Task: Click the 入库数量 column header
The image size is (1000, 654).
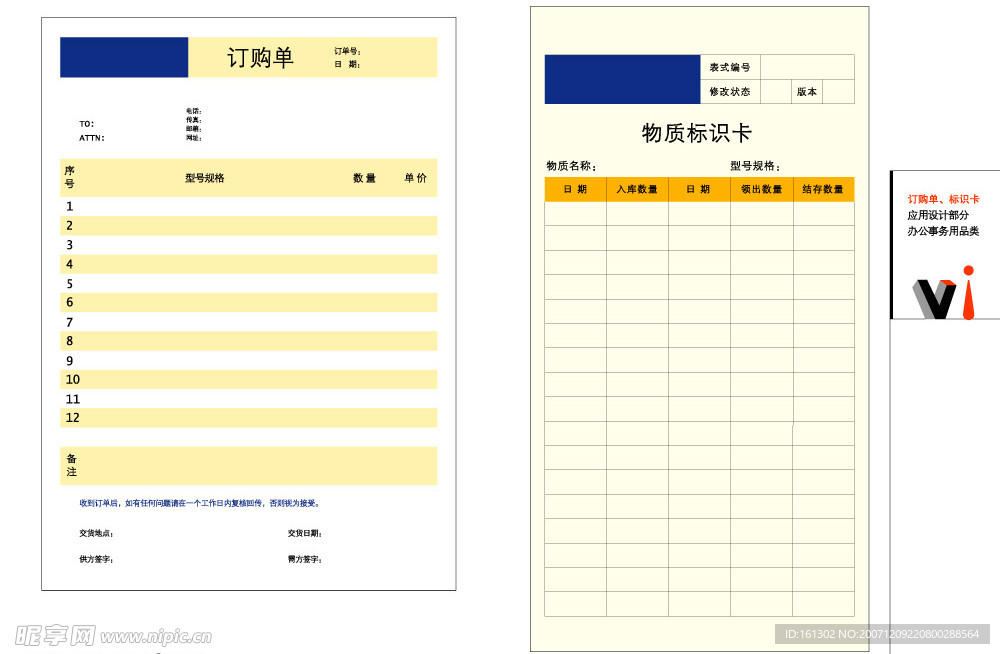Action: pos(637,190)
